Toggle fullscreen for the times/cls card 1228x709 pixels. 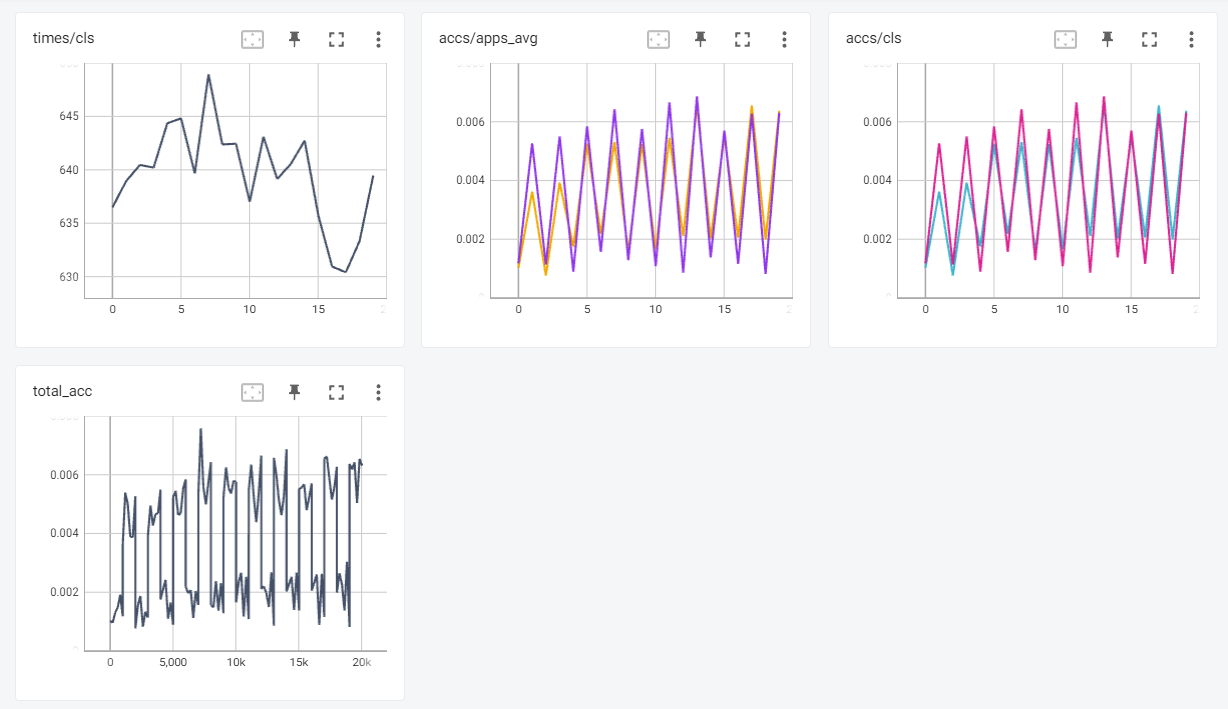[x=336, y=39]
